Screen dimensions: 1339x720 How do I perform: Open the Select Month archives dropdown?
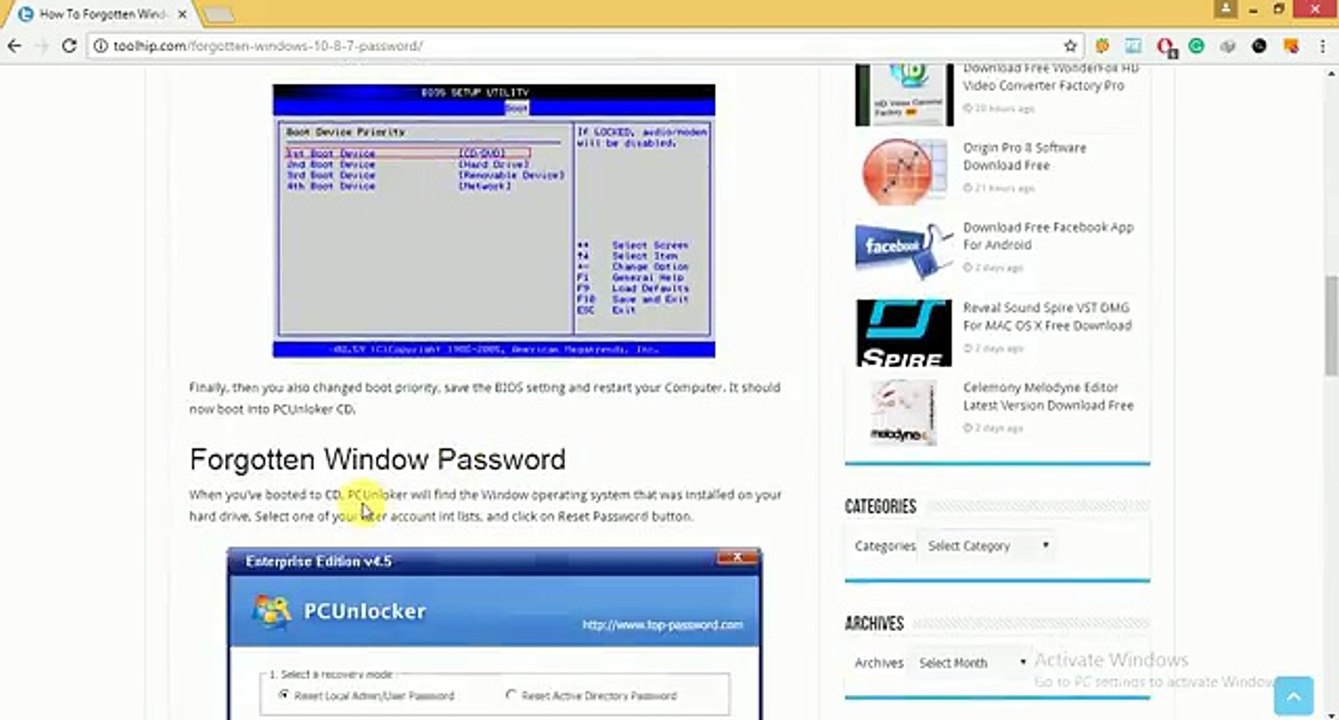click(x=970, y=662)
